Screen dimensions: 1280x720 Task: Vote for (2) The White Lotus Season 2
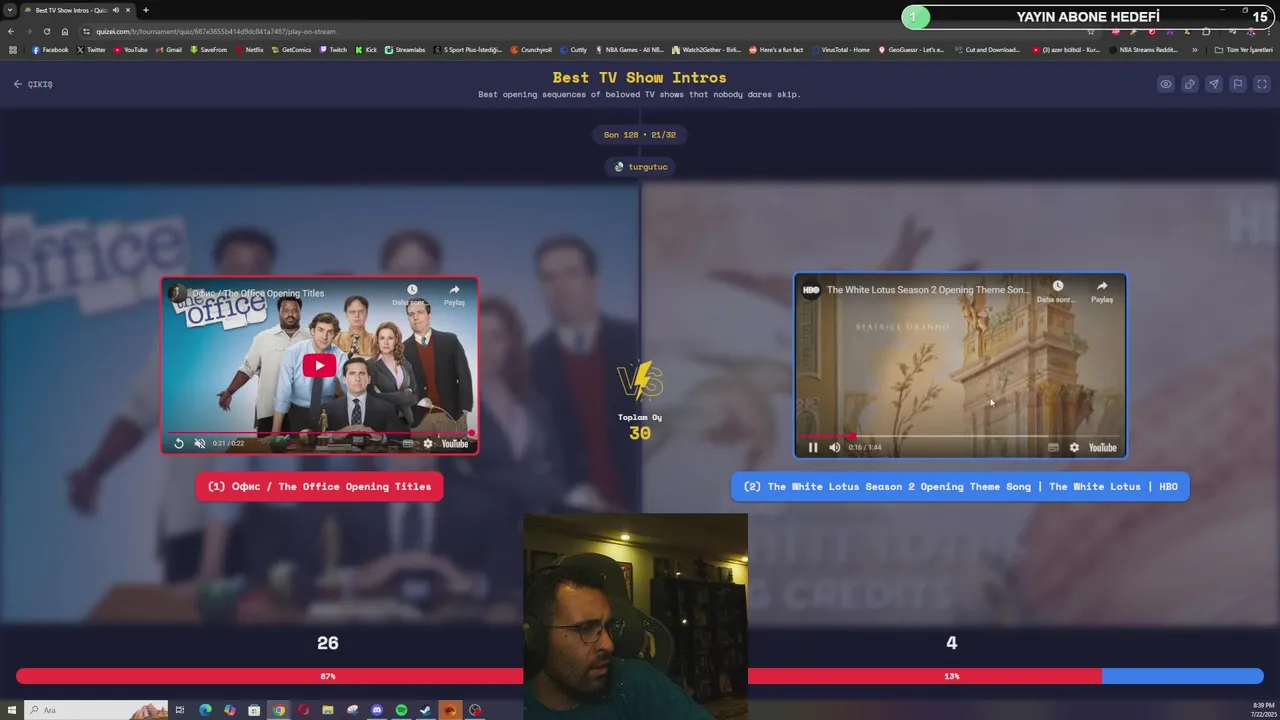[x=960, y=486]
